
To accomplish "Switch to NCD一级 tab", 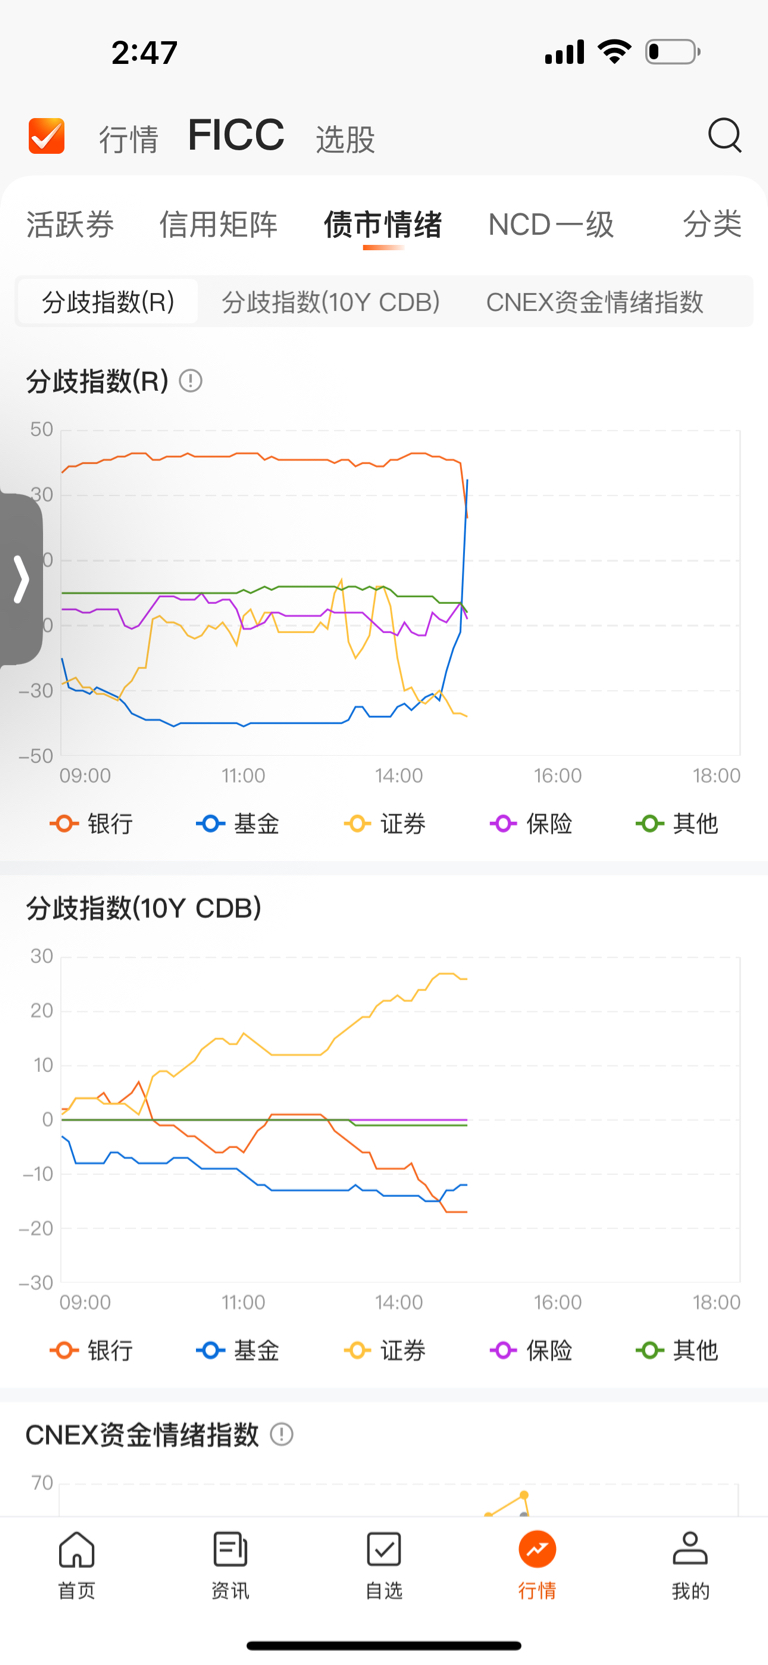I will point(551,225).
